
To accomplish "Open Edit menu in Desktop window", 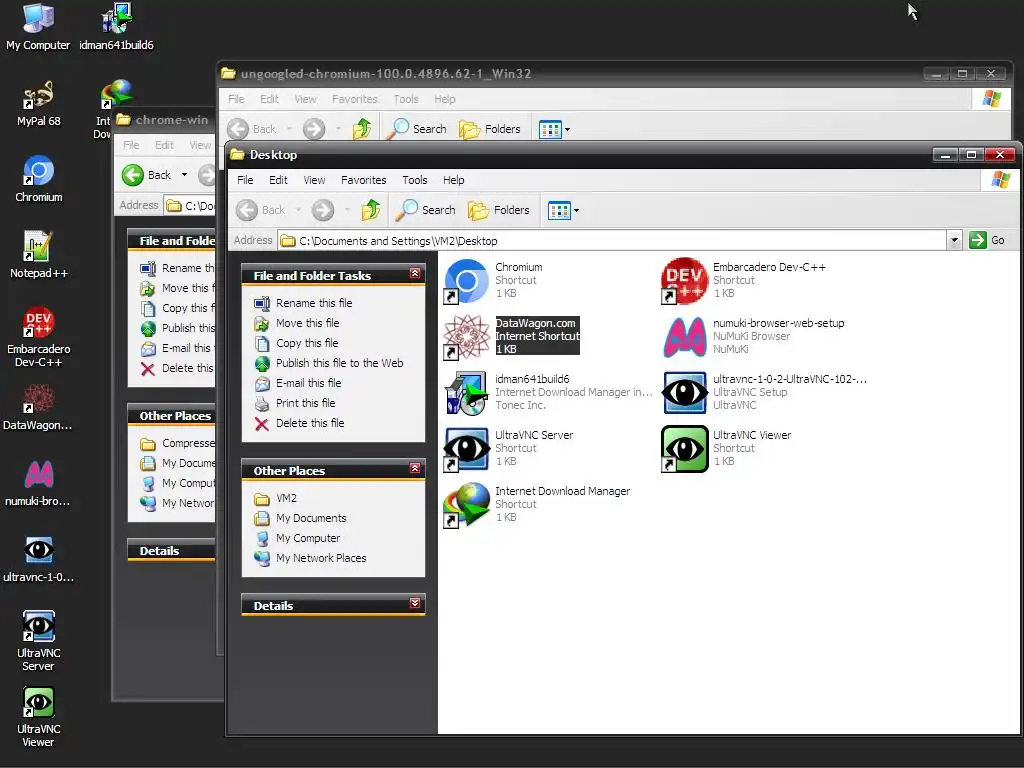I will coord(278,180).
